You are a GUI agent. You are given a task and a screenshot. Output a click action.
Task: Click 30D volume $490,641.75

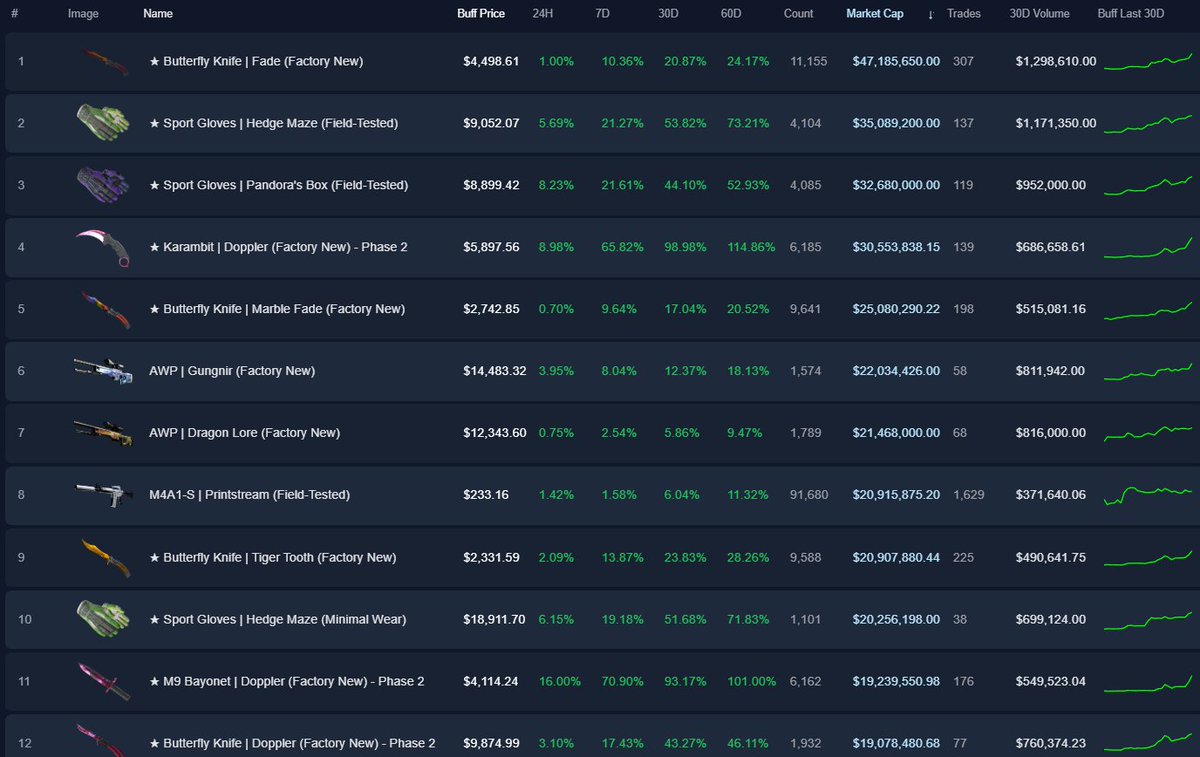coord(1050,557)
